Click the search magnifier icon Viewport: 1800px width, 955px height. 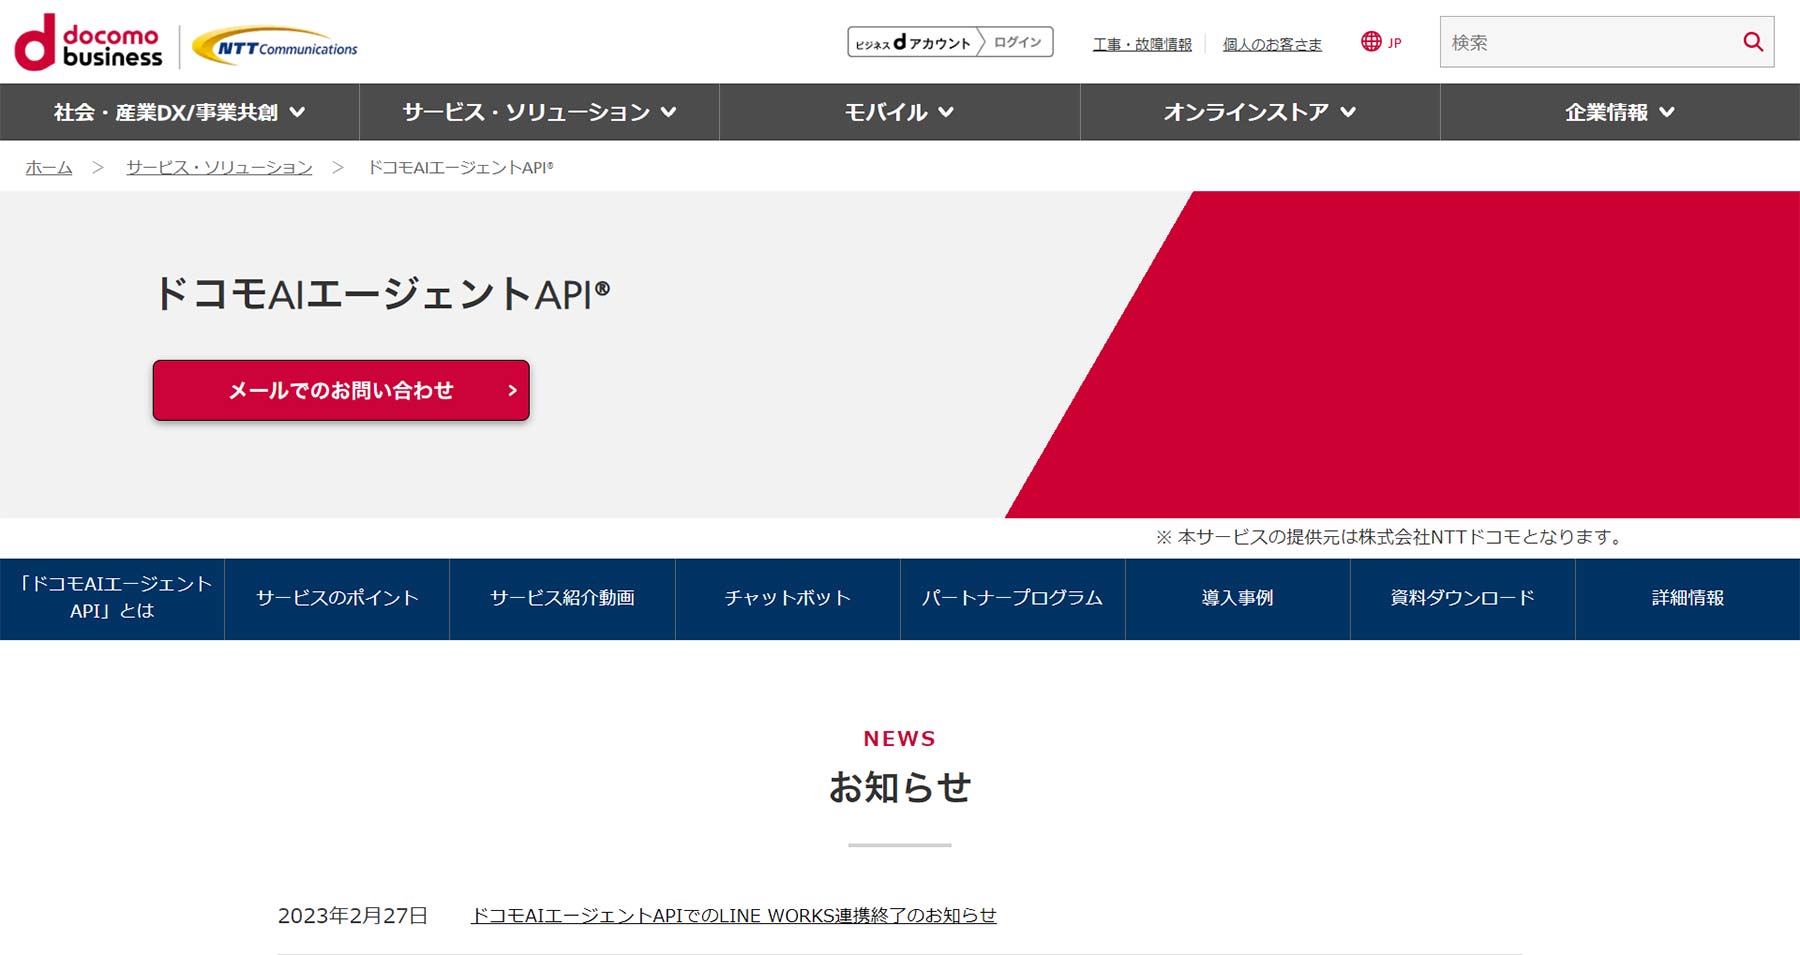click(x=1752, y=42)
